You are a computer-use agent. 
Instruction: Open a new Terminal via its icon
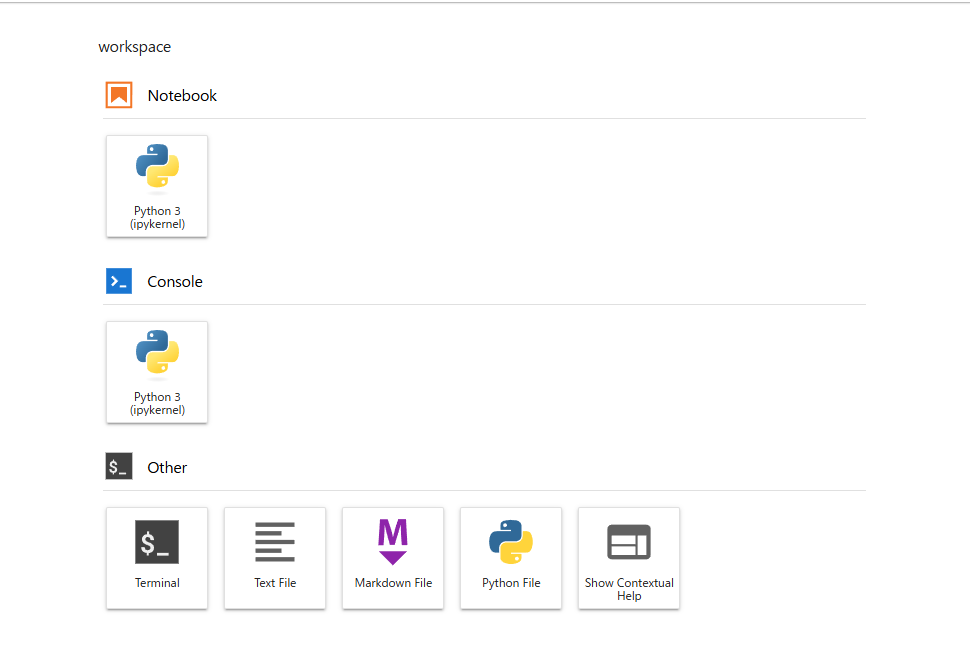pos(157,541)
